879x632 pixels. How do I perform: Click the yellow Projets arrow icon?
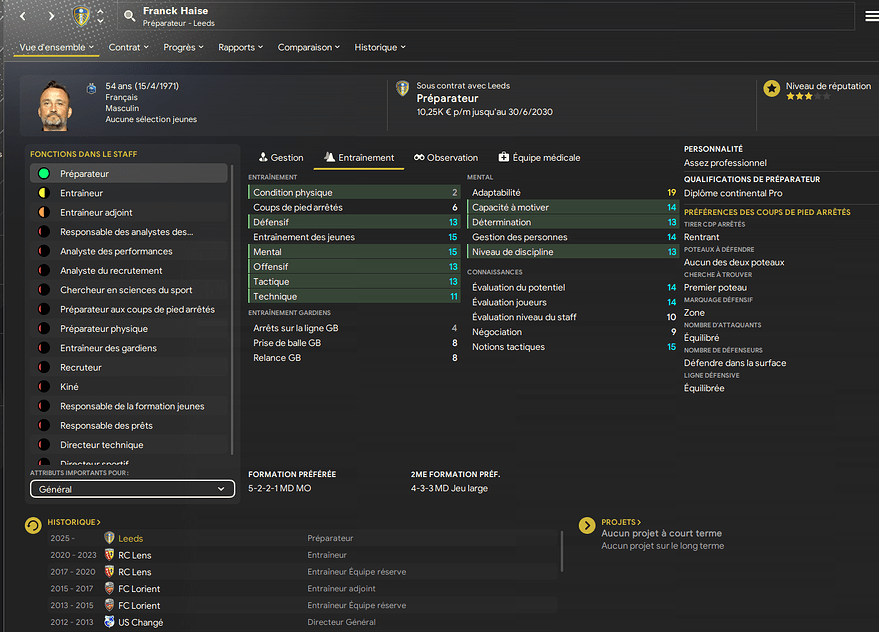[587, 525]
